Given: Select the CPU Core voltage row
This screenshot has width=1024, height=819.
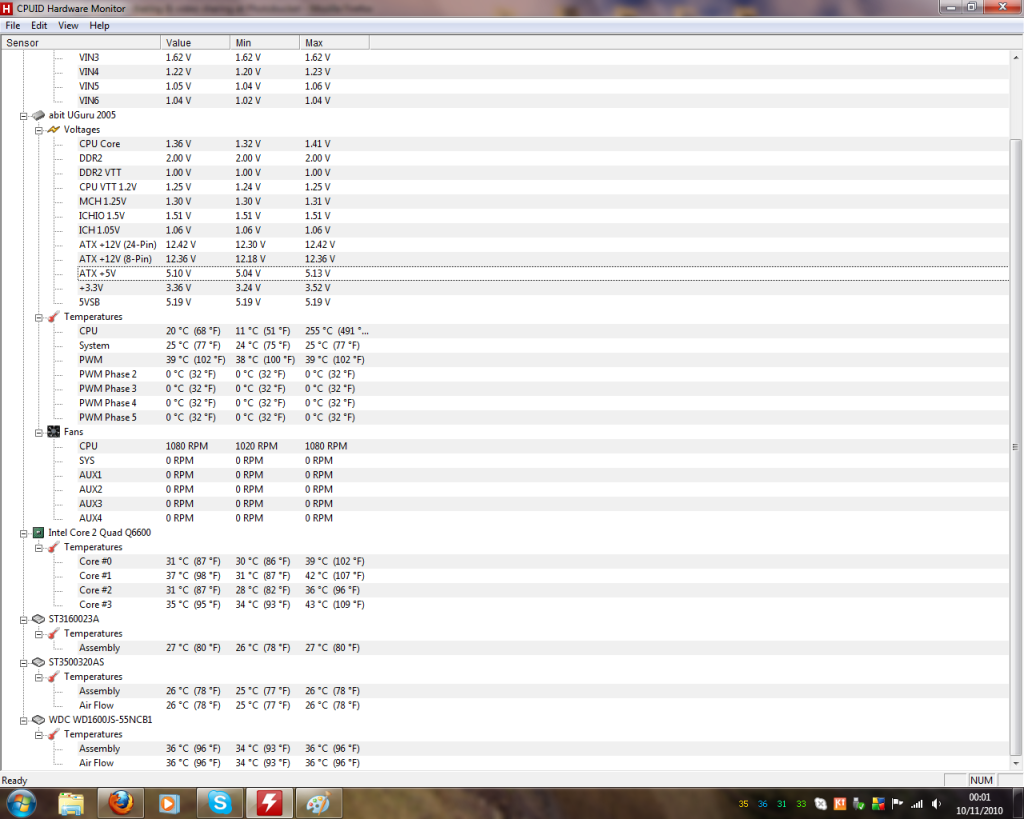Looking at the screenshot, I should [100, 144].
